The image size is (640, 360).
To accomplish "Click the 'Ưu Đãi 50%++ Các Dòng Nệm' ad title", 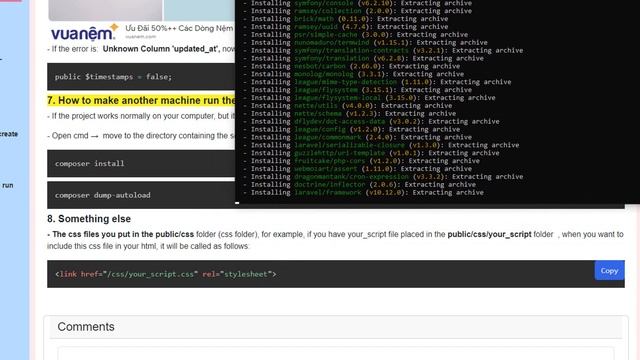I will tap(179, 28).
